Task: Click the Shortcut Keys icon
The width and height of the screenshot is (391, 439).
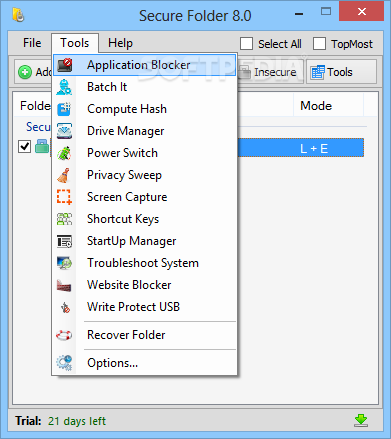Action: 64,219
